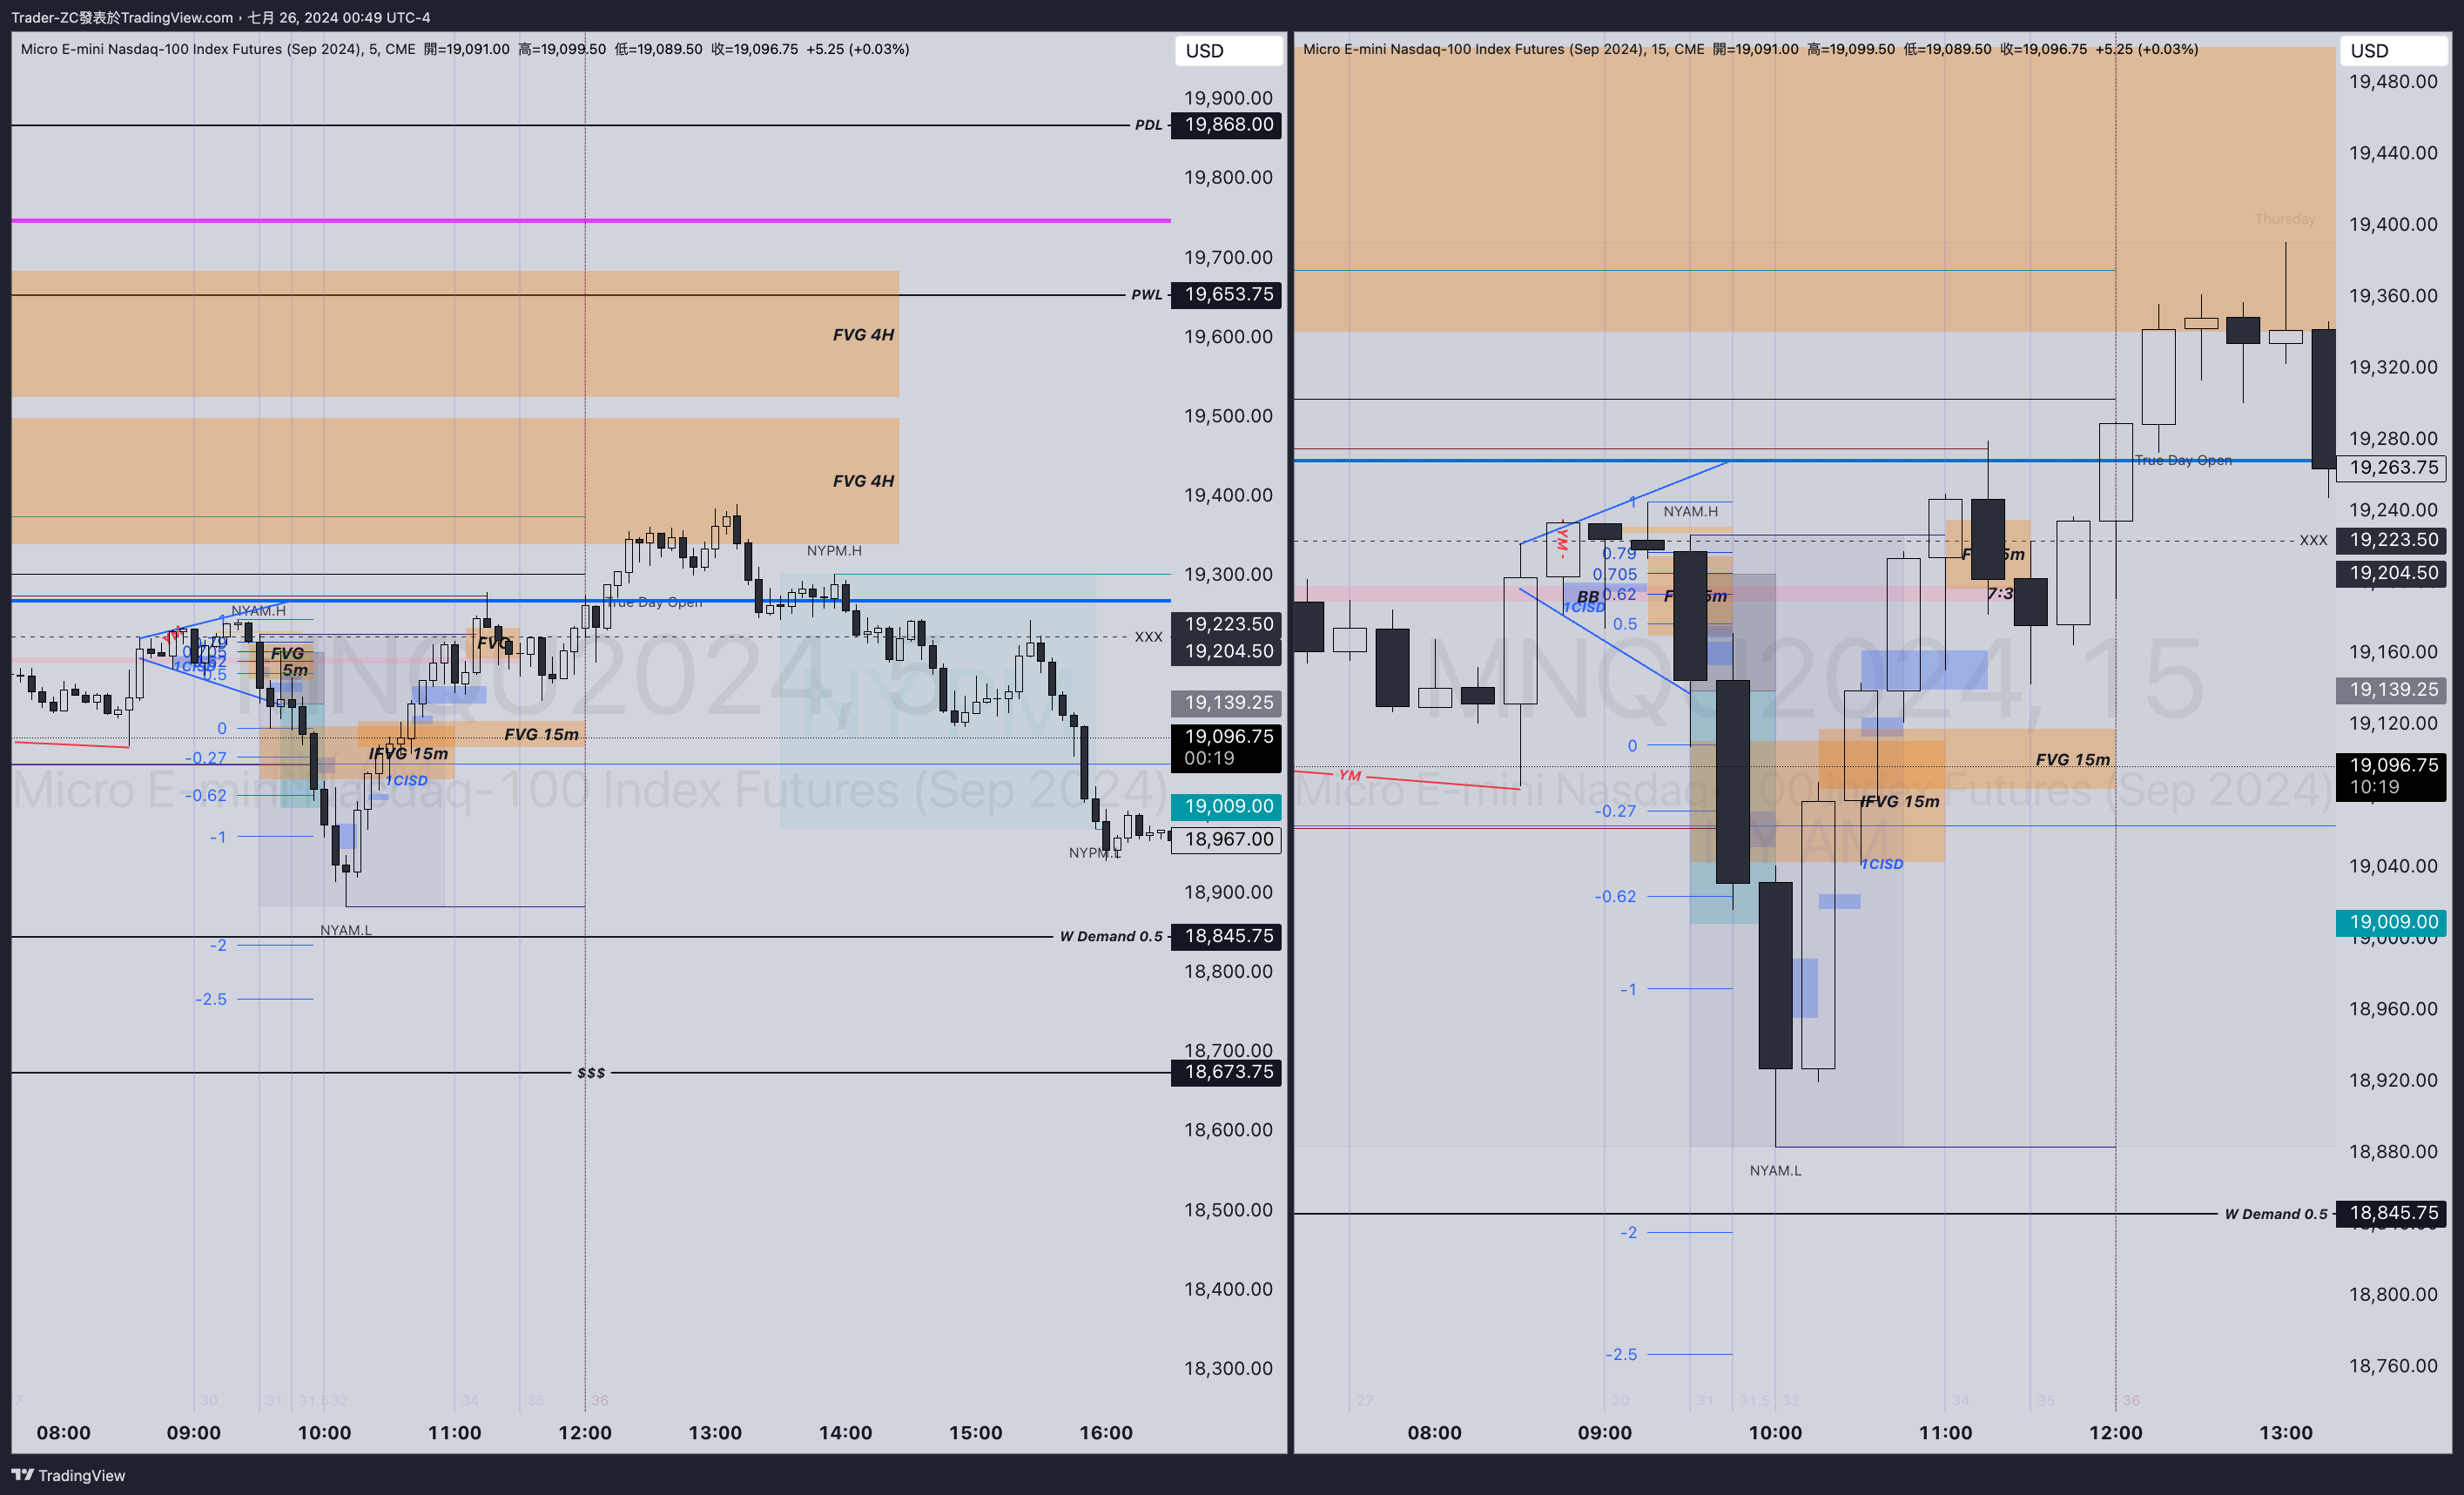This screenshot has height=1495, width=2464.
Task: Click the 12:00 time label on the right chart axis
Action: coord(2115,1433)
